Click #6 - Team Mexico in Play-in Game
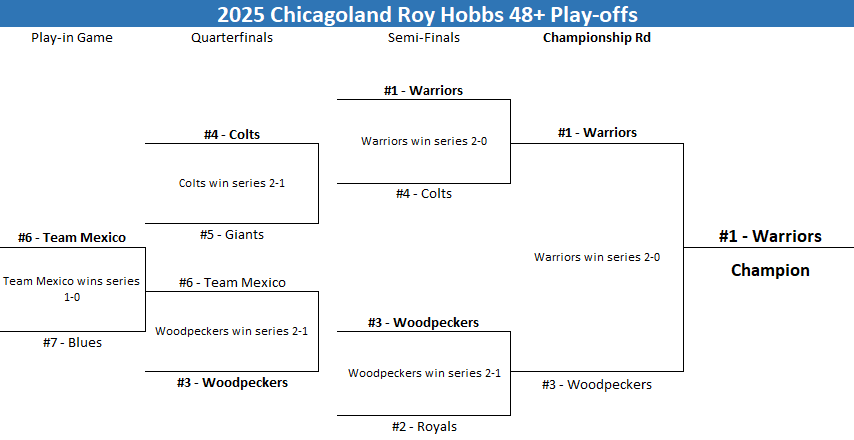Viewport: 854px width, 440px height. coord(72,238)
